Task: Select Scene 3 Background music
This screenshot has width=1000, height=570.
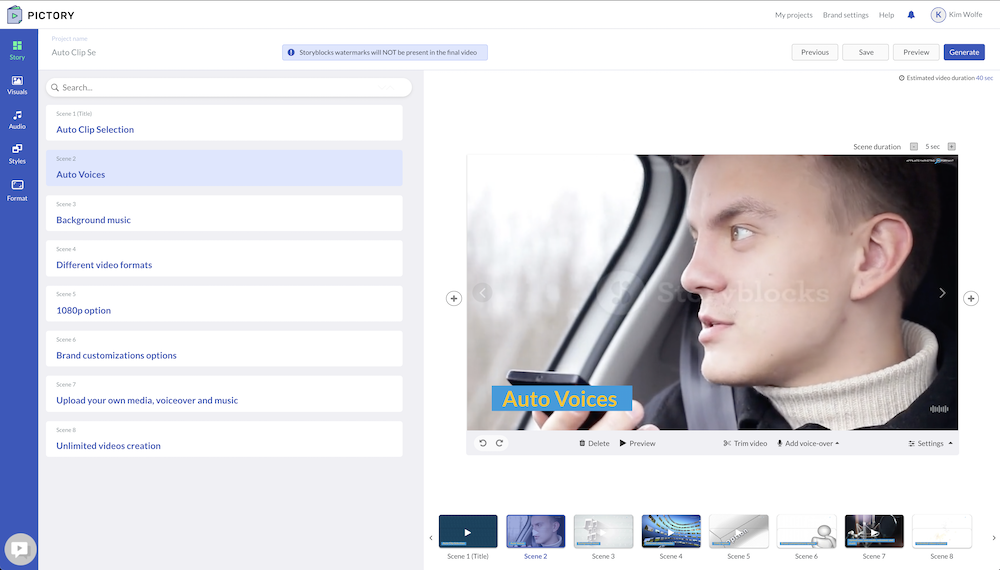Action: point(224,214)
